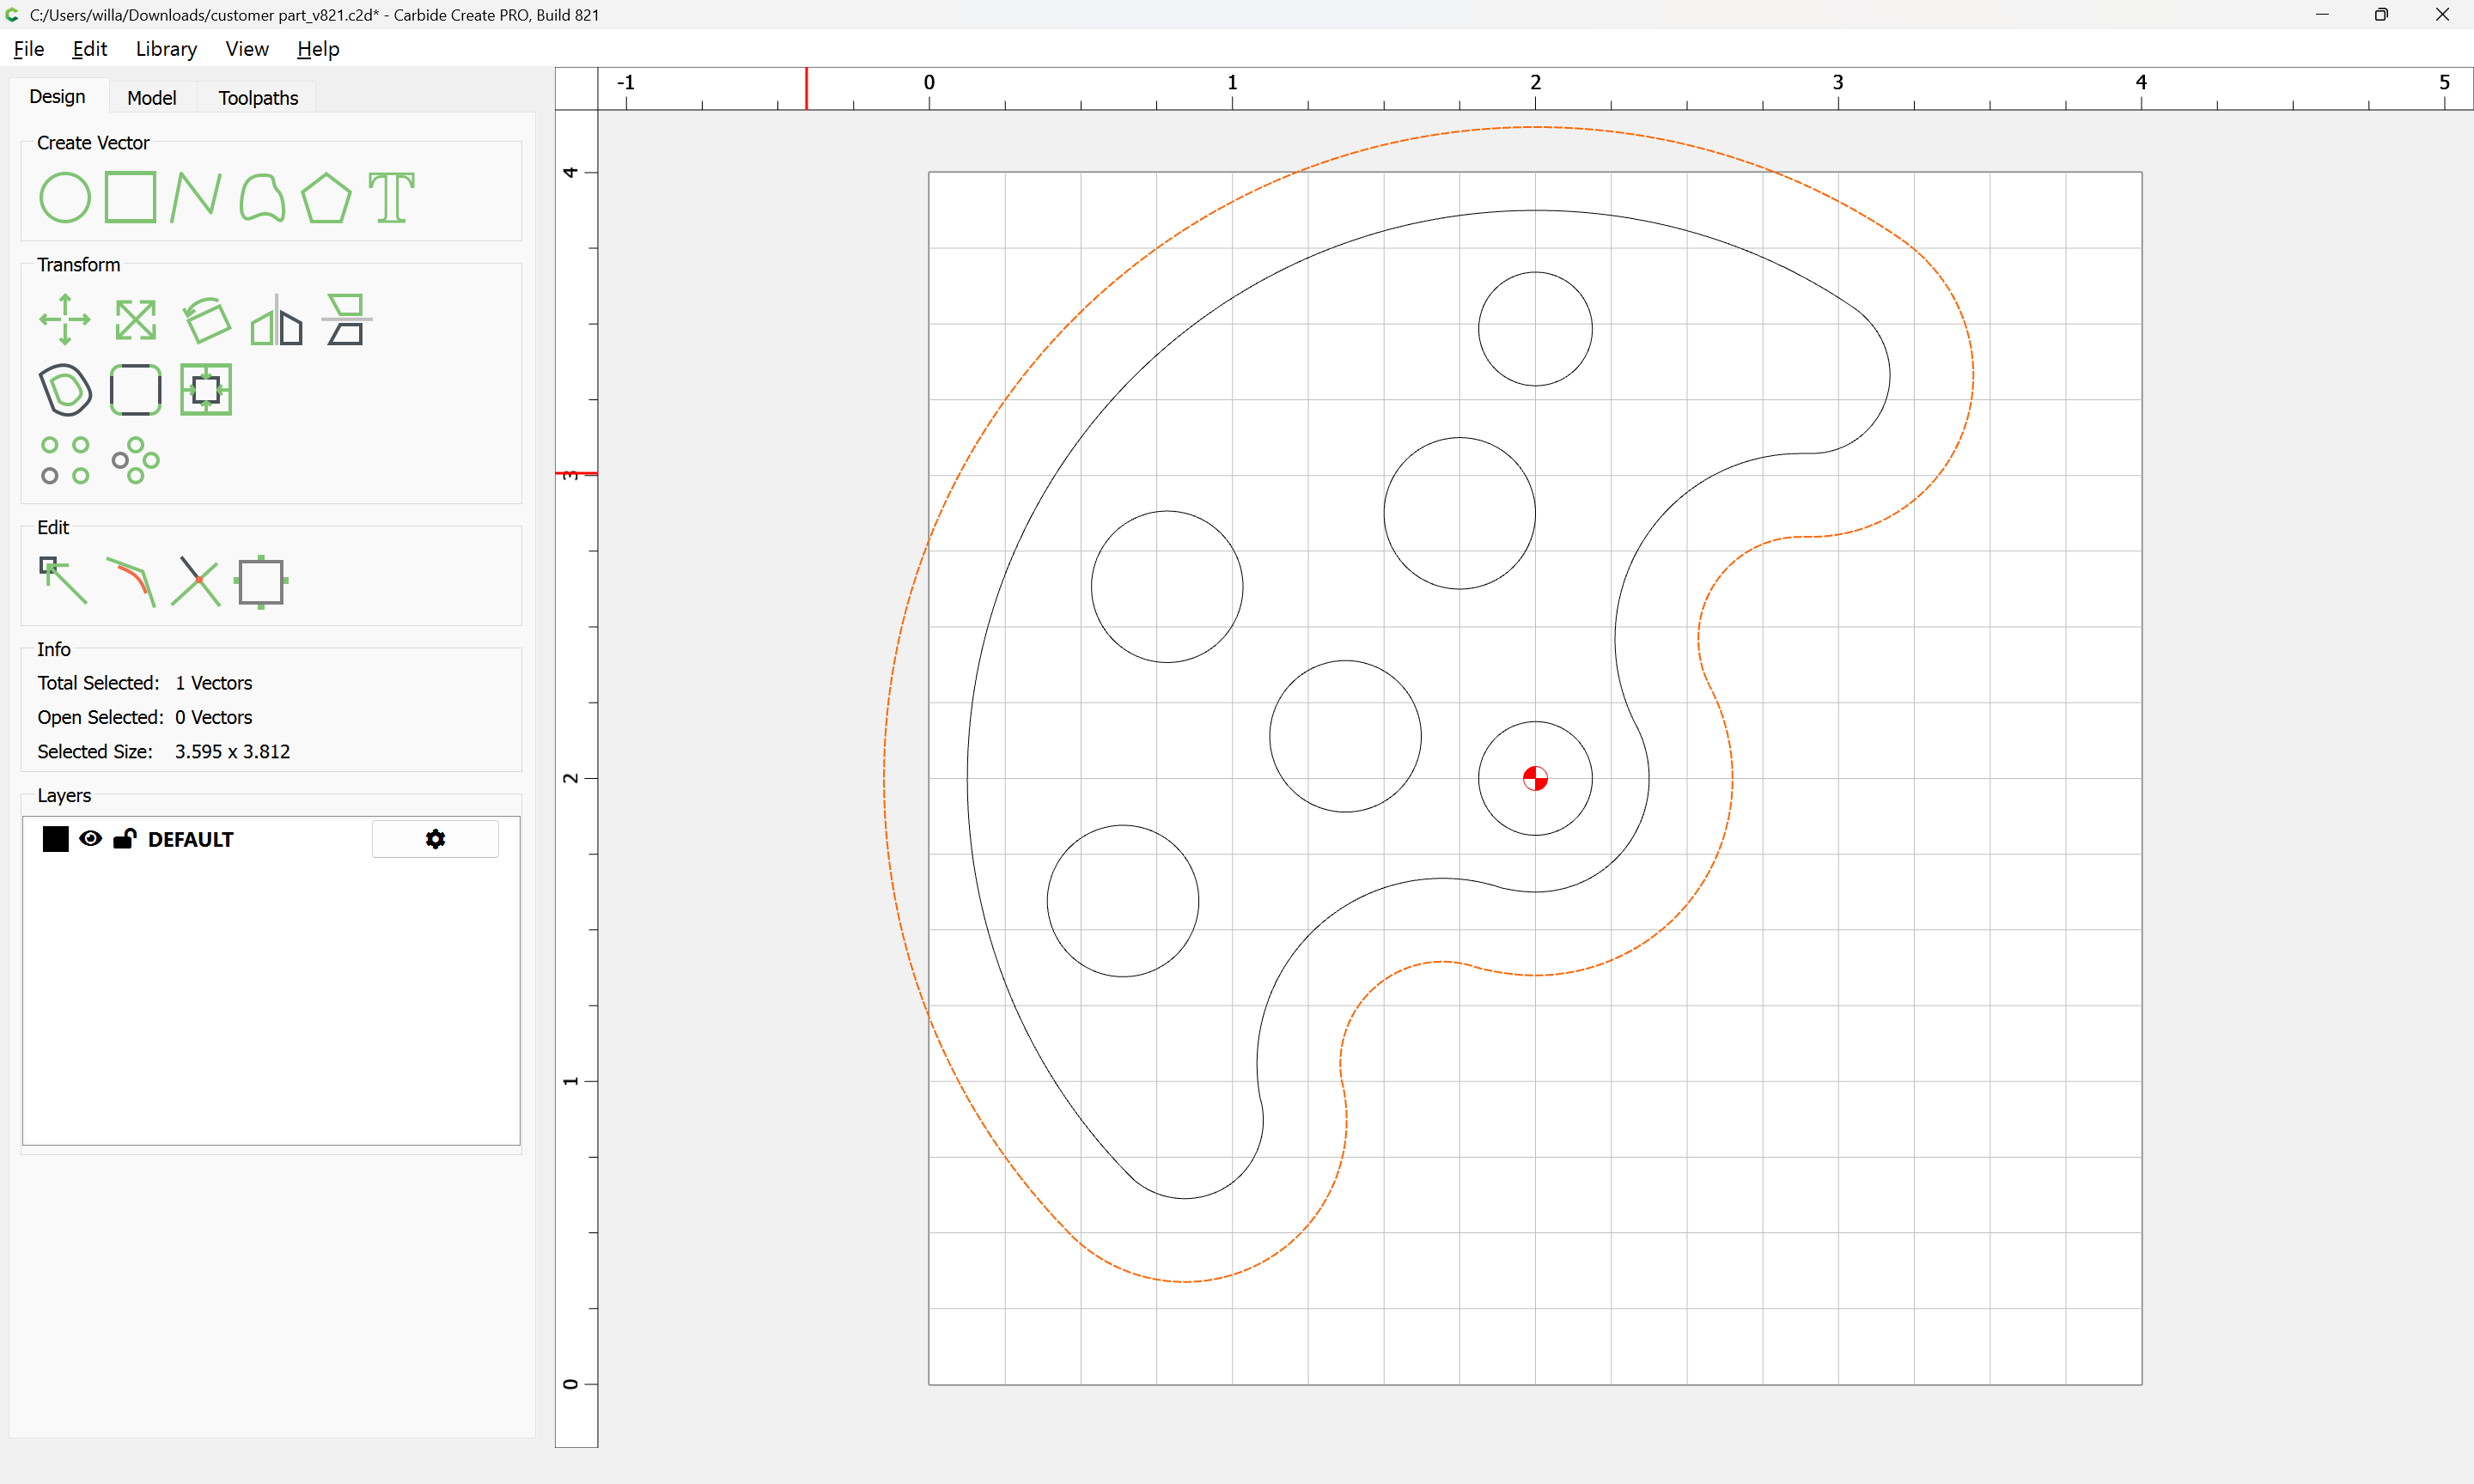Screen dimensions: 2474x1484
Task: Pick the Curve drawing tool
Action: pos(262,197)
